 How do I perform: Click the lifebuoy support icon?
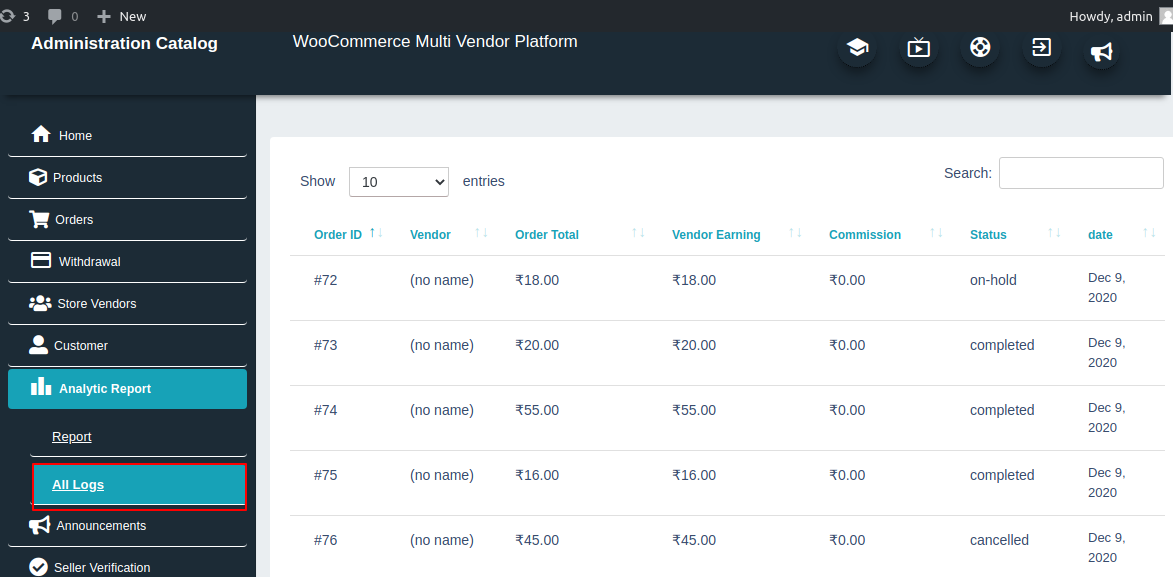[x=980, y=47]
